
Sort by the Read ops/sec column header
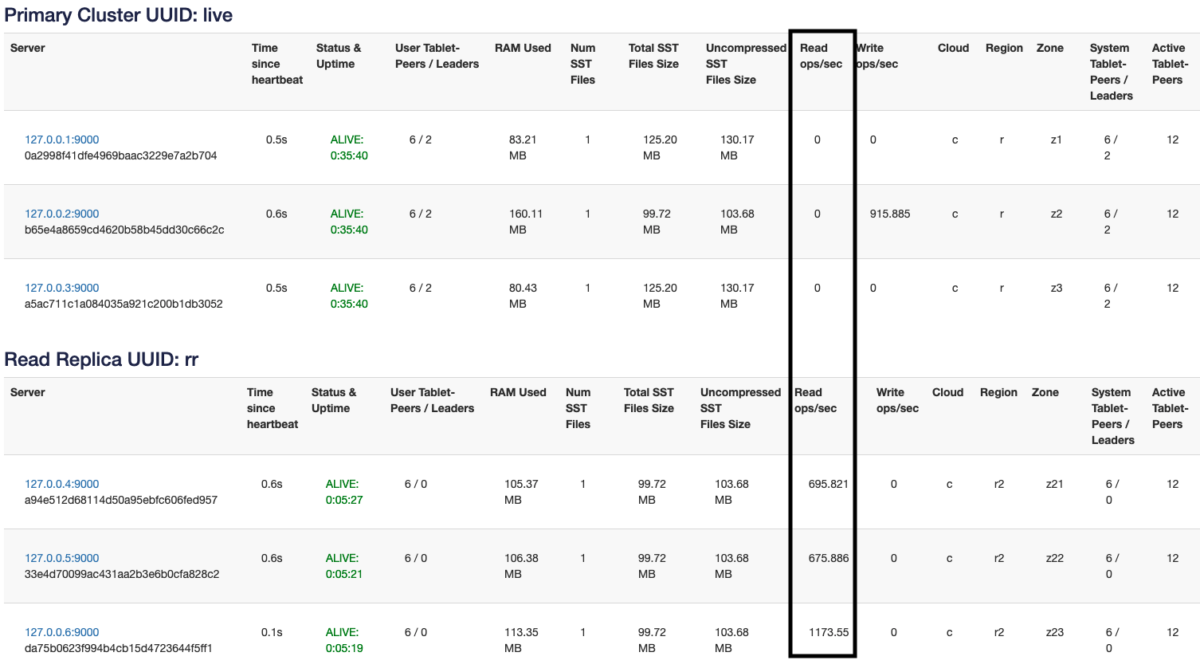click(820, 53)
